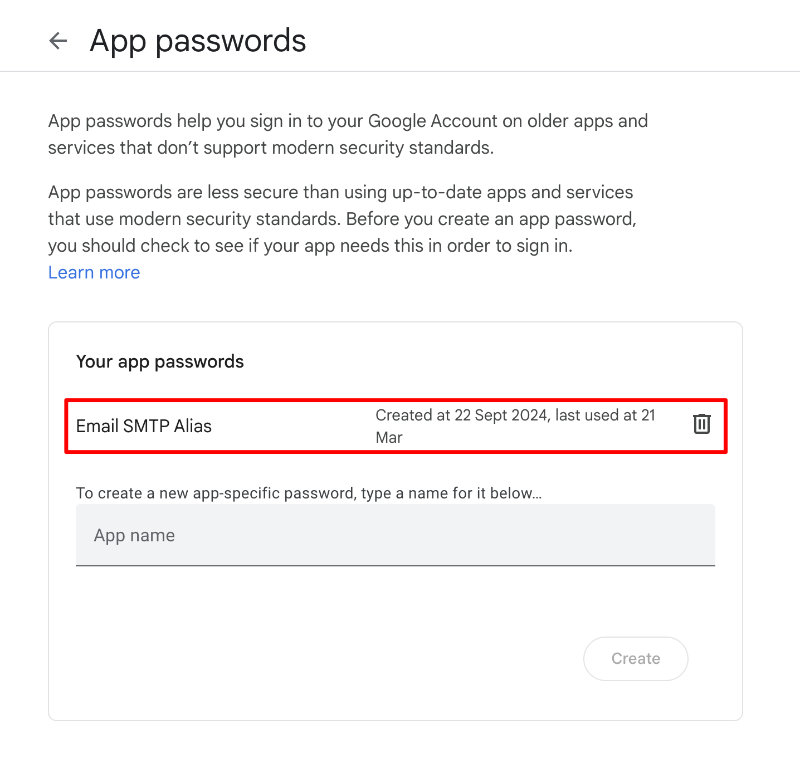The image size is (800, 773).
Task: Click the App name placeholder text
Action: click(134, 536)
